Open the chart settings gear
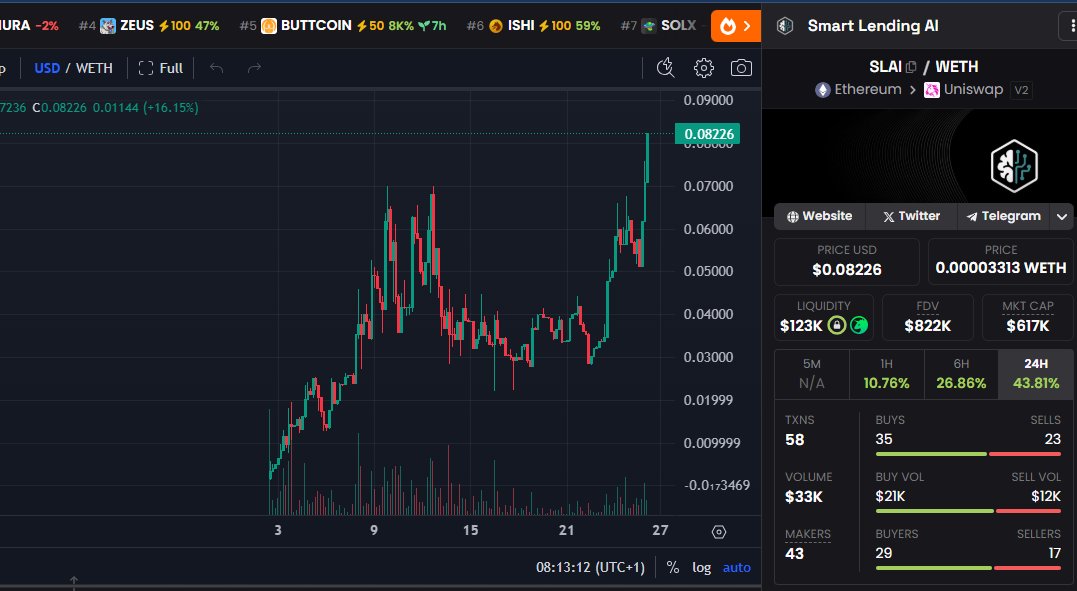 pyautogui.click(x=703, y=67)
